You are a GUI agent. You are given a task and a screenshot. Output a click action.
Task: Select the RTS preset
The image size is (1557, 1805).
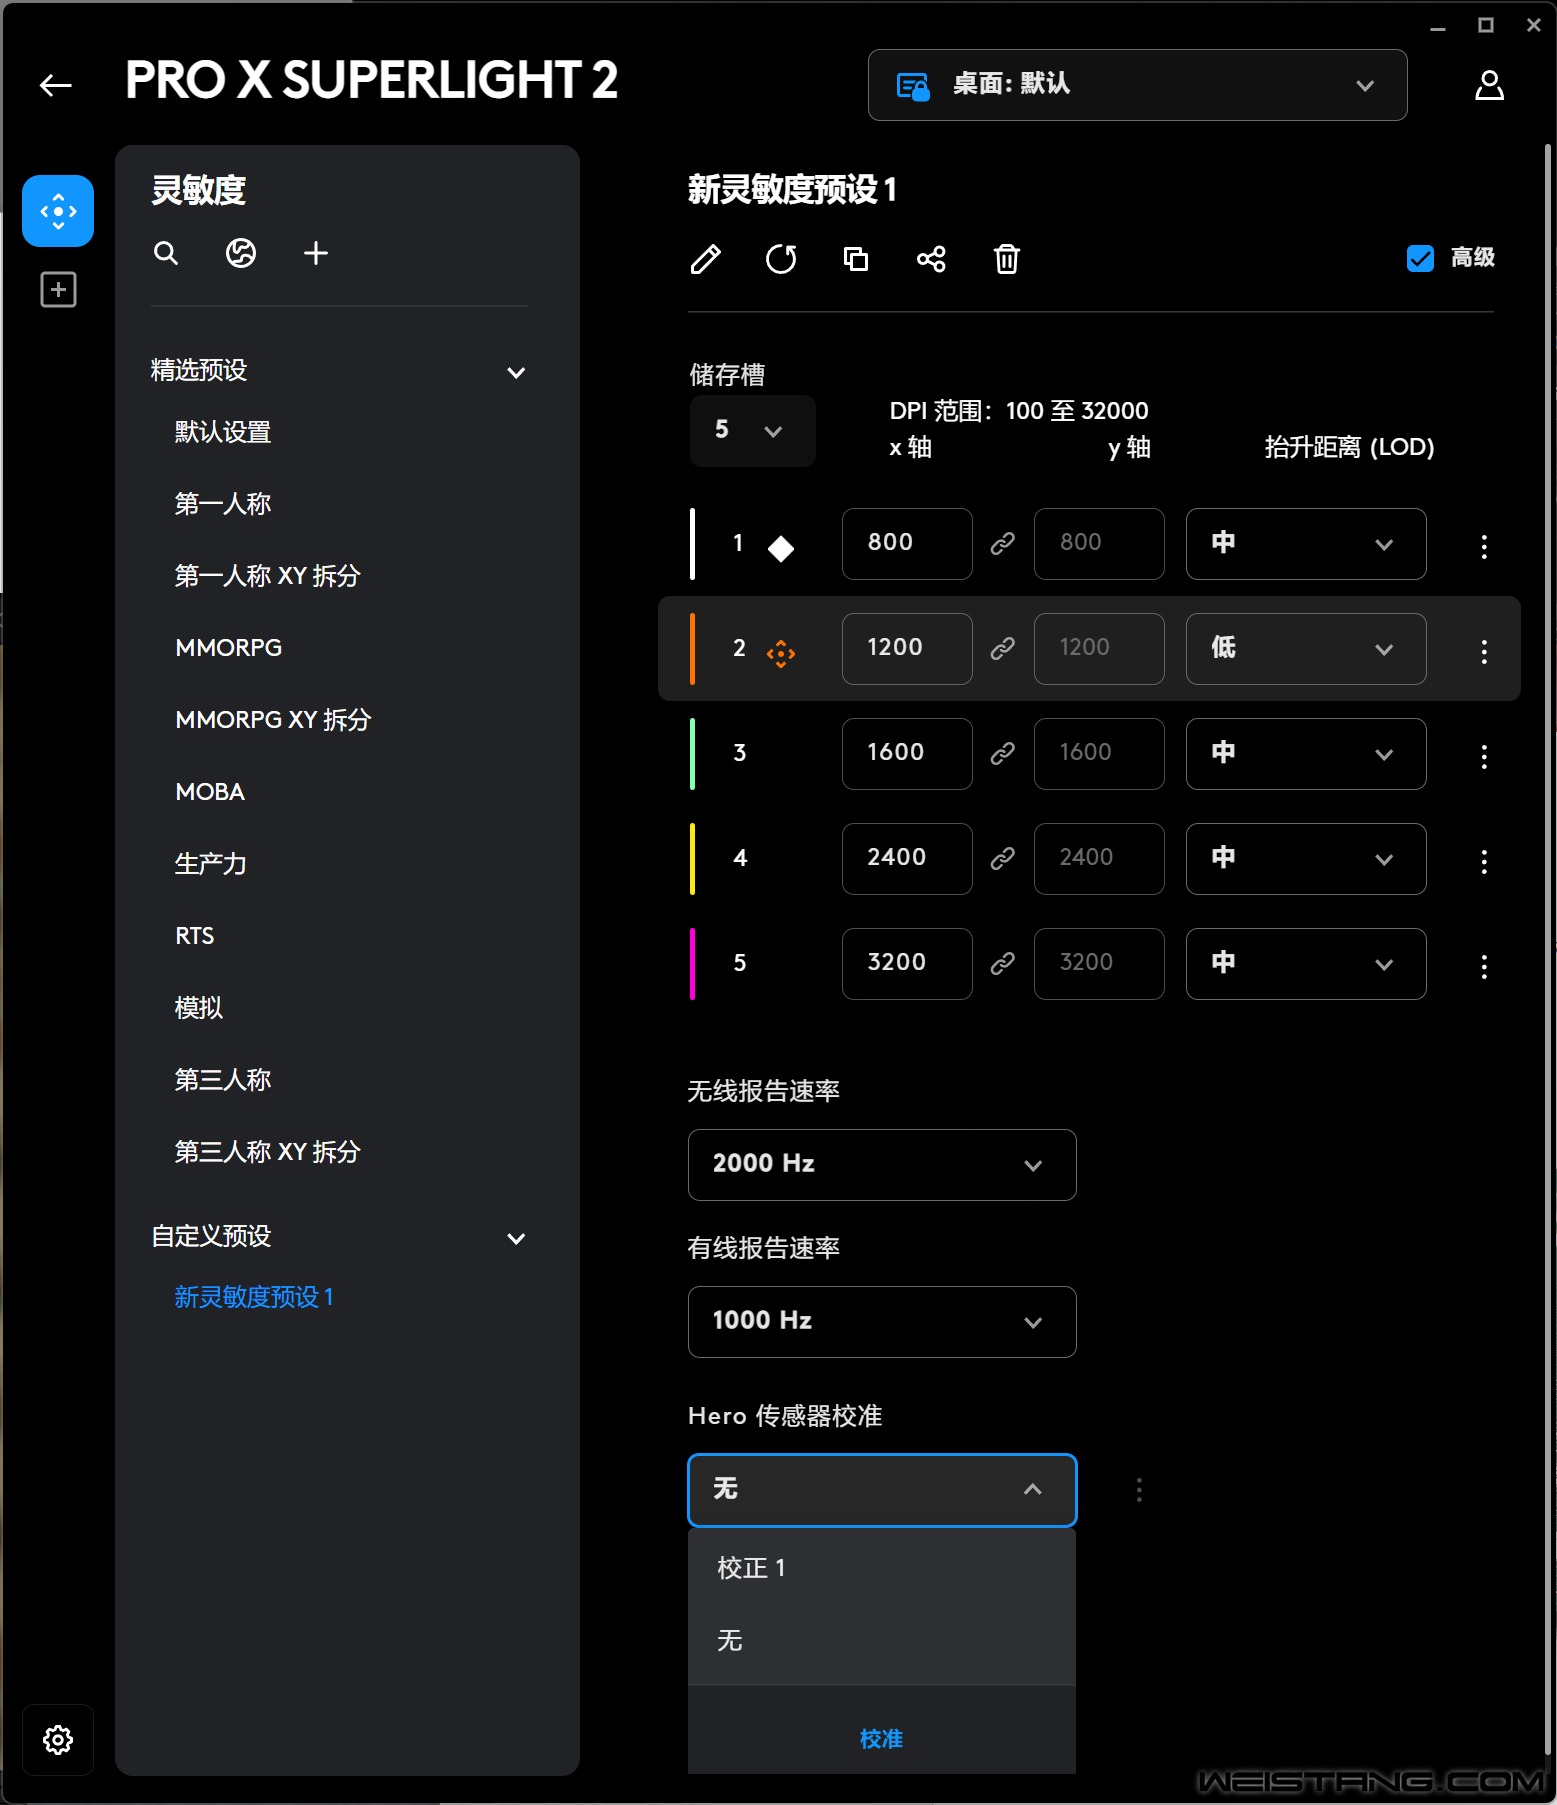point(195,936)
